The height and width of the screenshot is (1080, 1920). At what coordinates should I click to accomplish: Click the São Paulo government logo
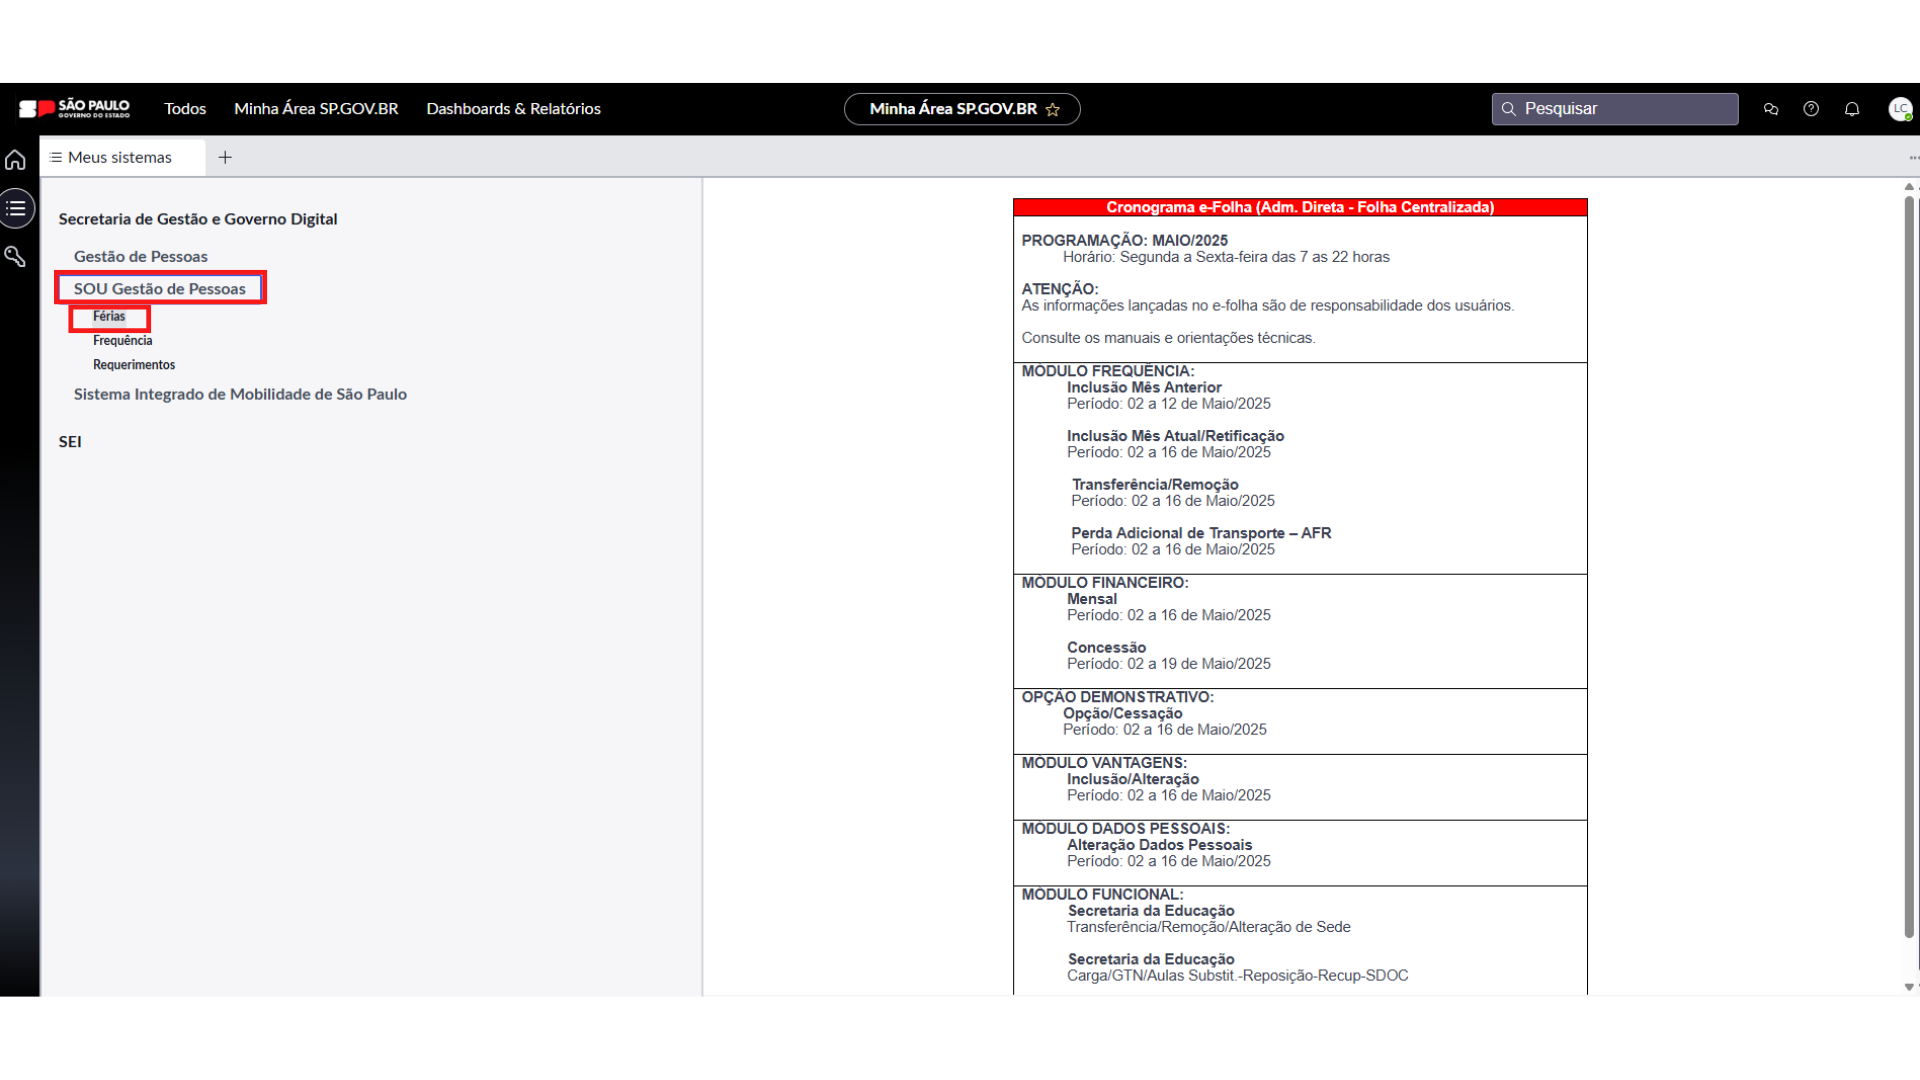click(x=75, y=109)
